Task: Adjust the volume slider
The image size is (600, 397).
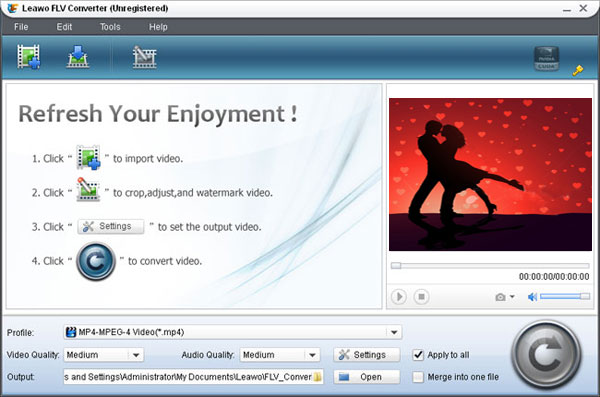Action: (565, 296)
